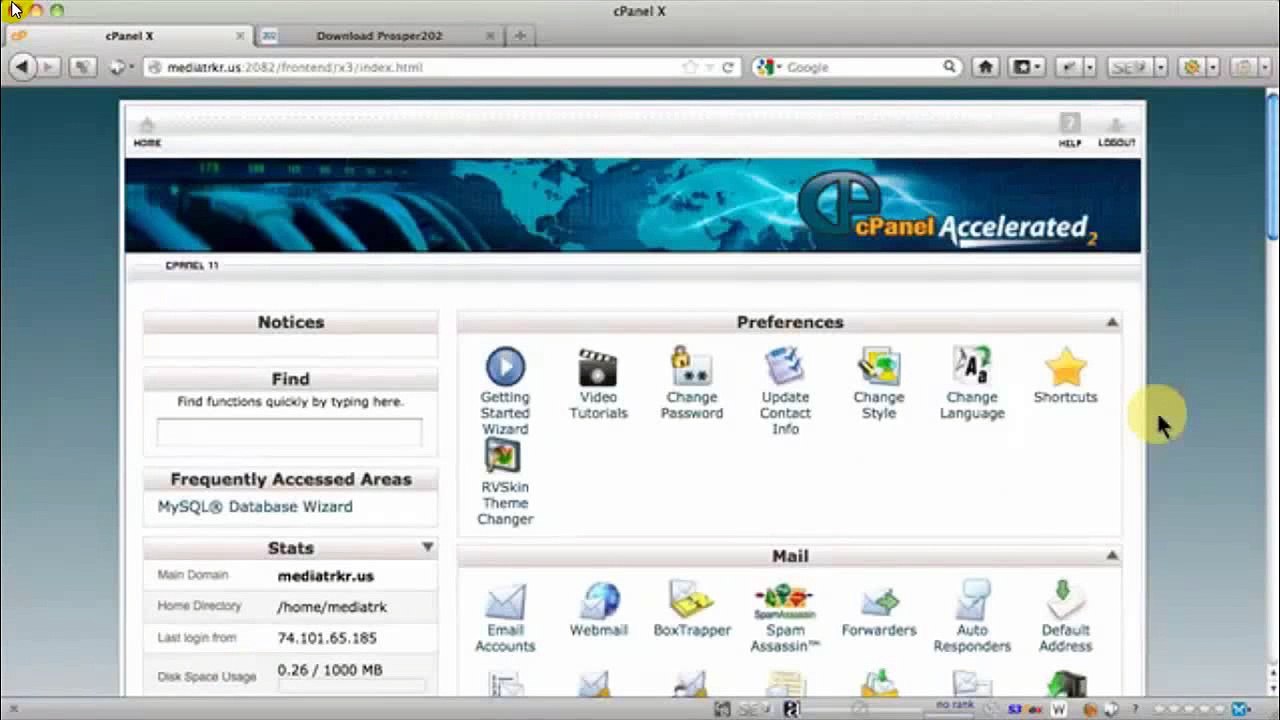Click the cPanel Accelerated banner image
This screenshot has height=720, width=1280.
tap(632, 205)
